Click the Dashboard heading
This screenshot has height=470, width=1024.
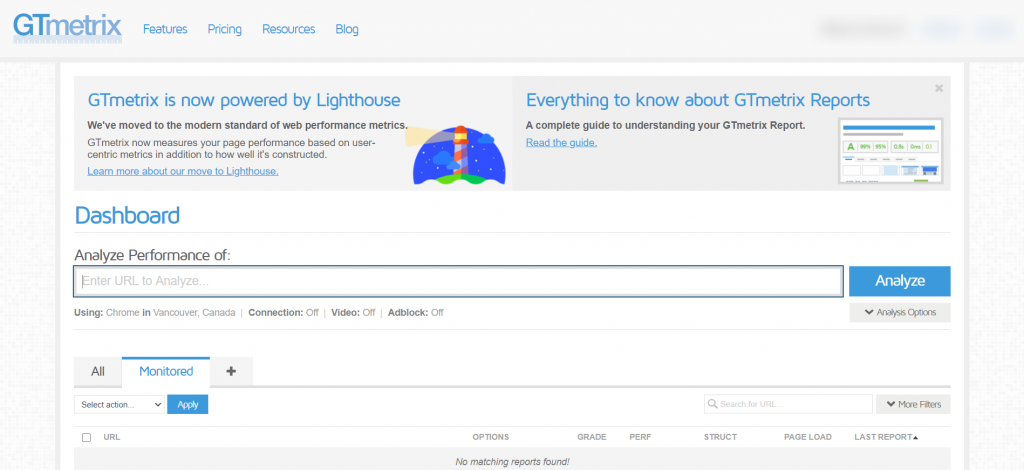pyautogui.click(x=127, y=215)
